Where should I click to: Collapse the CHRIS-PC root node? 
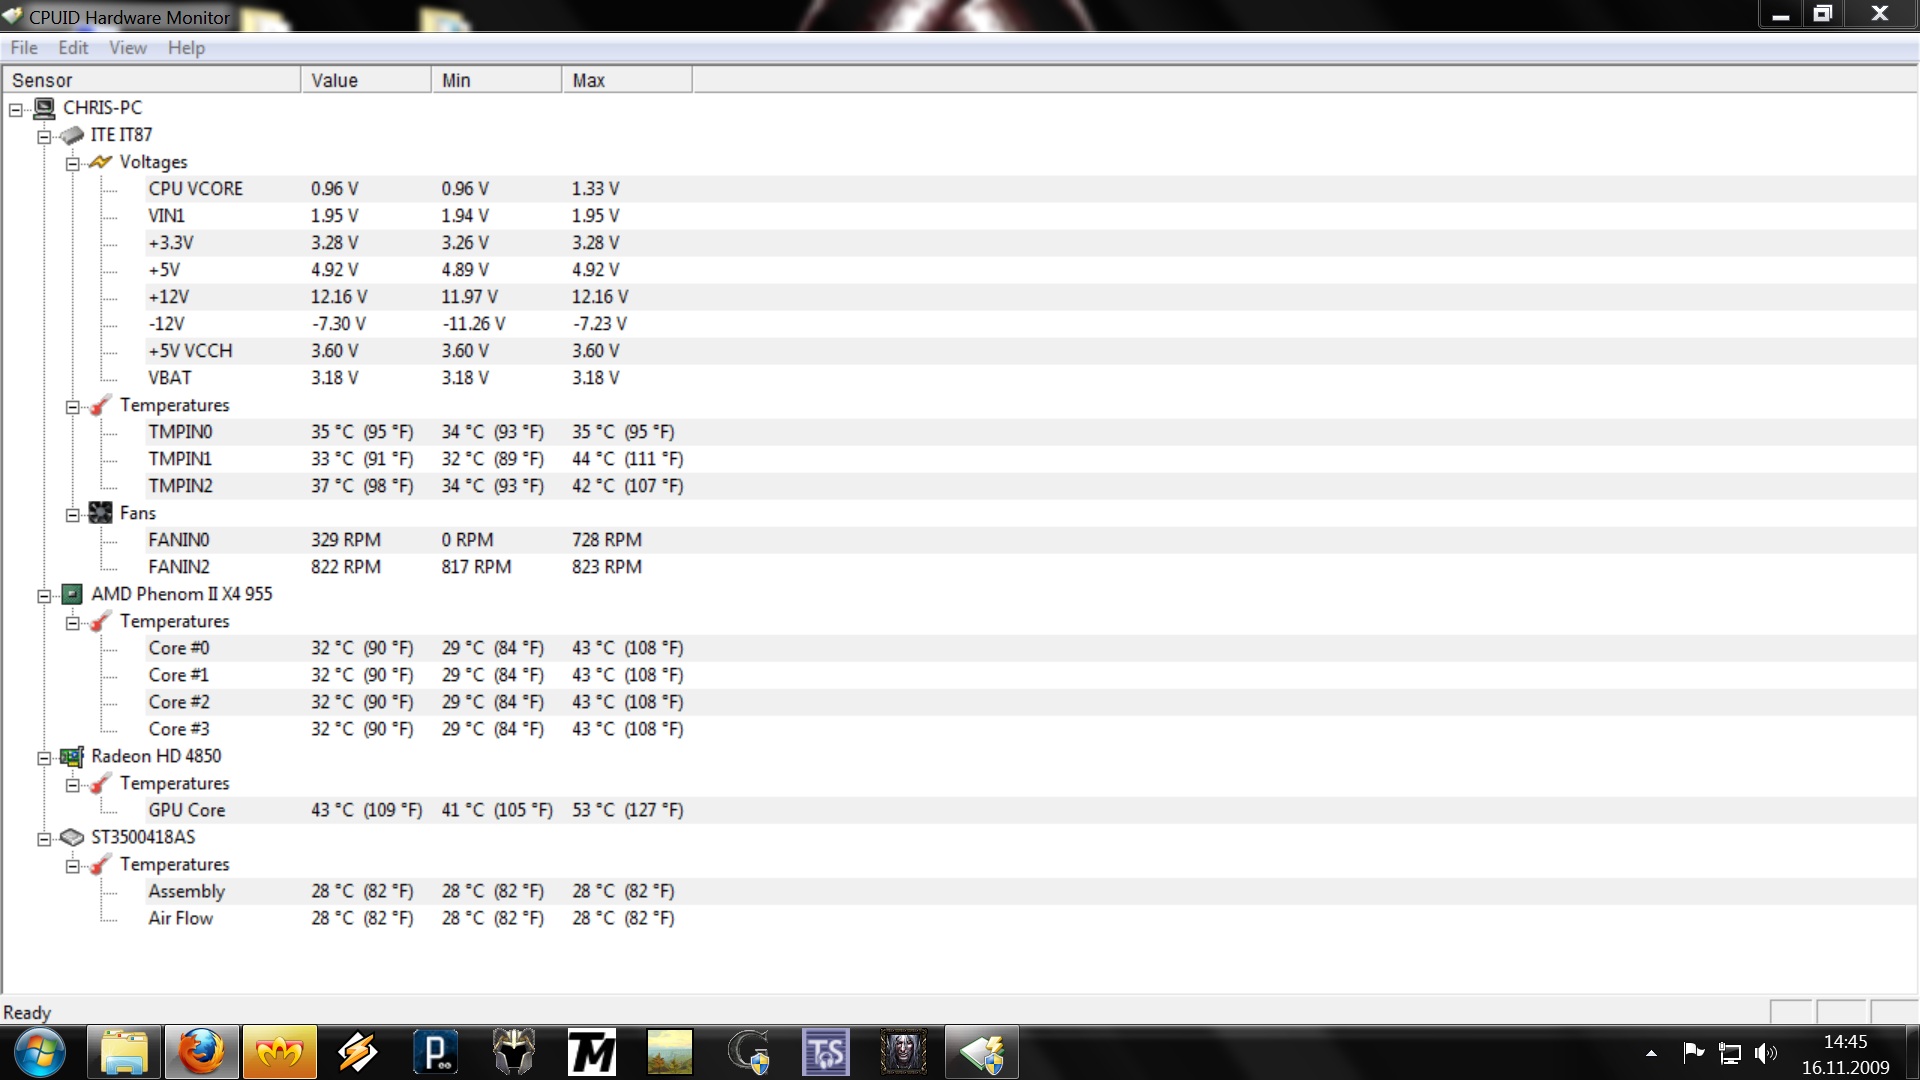pos(16,110)
